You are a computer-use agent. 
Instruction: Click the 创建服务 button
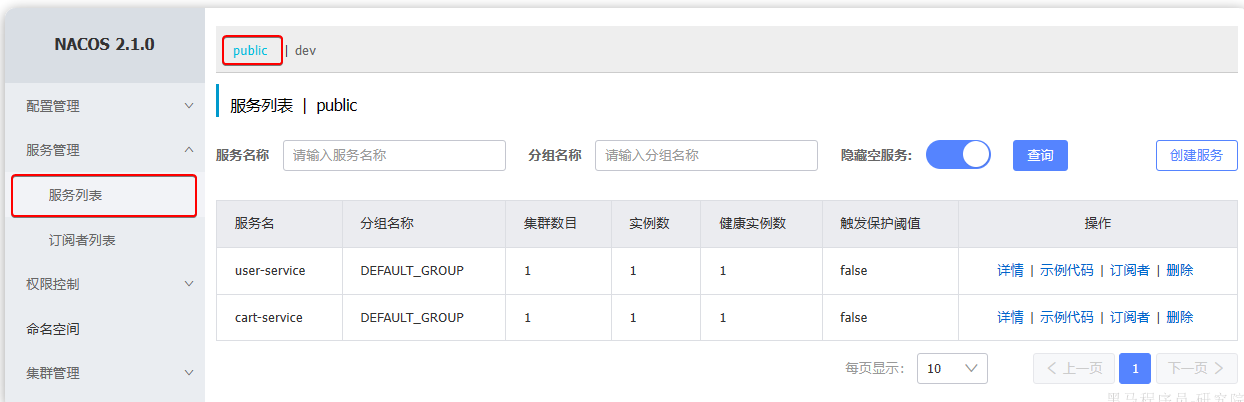pos(1196,155)
